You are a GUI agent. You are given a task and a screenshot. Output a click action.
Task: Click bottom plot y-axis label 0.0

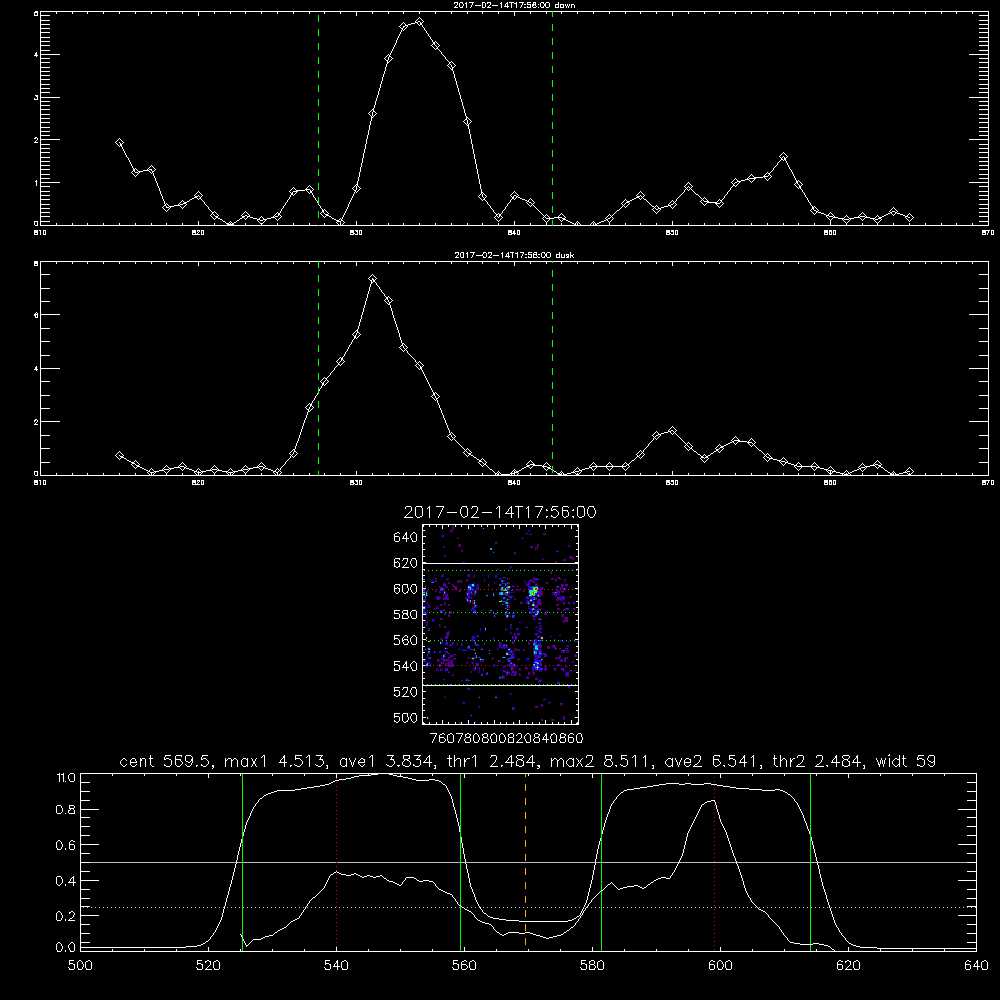click(x=66, y=947)
